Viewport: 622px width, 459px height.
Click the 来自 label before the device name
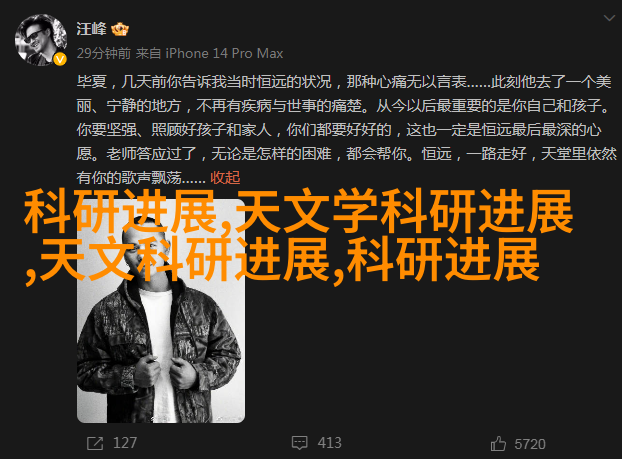[x=148, y=53]
